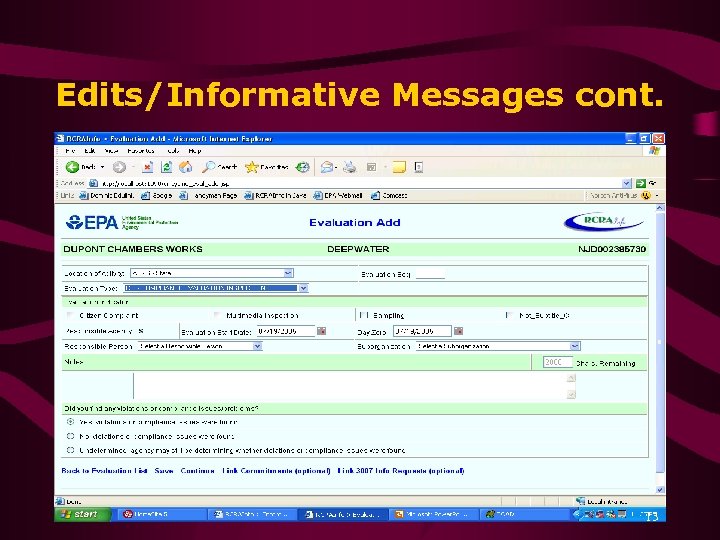Open the Search magnifier in toolbar
The height and width of the screenshot is (540, 720).
[x=219, y=167]
